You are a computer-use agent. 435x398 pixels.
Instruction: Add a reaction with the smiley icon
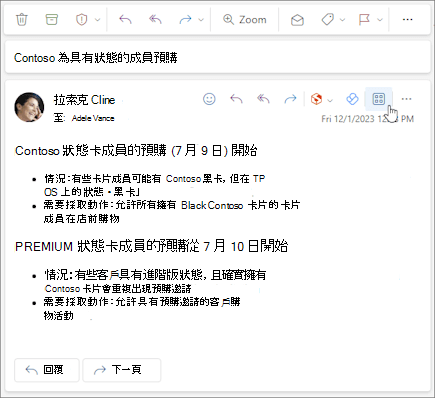[x=209, y=99]
